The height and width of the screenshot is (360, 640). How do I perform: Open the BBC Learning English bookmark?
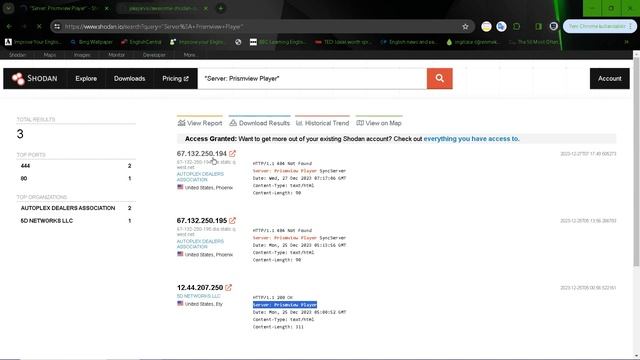pyautogui.click(x=277, y=42)
